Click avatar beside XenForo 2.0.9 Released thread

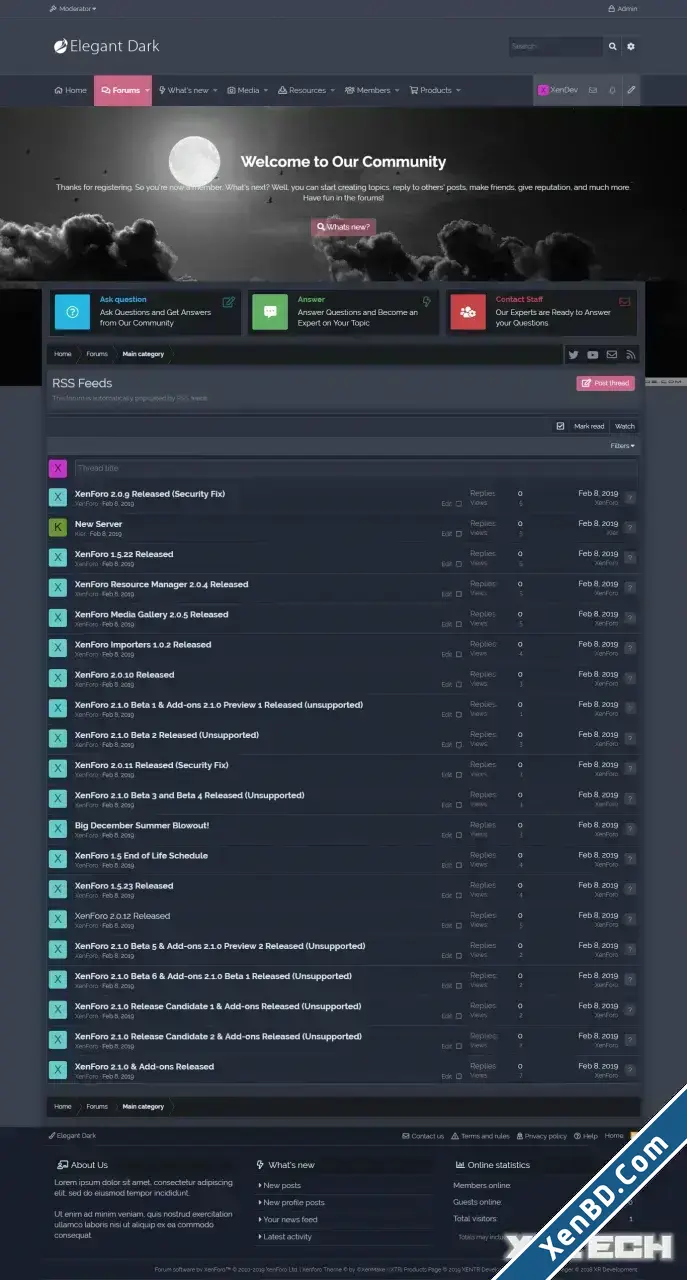pyautogui.click(x=58, y=498)
